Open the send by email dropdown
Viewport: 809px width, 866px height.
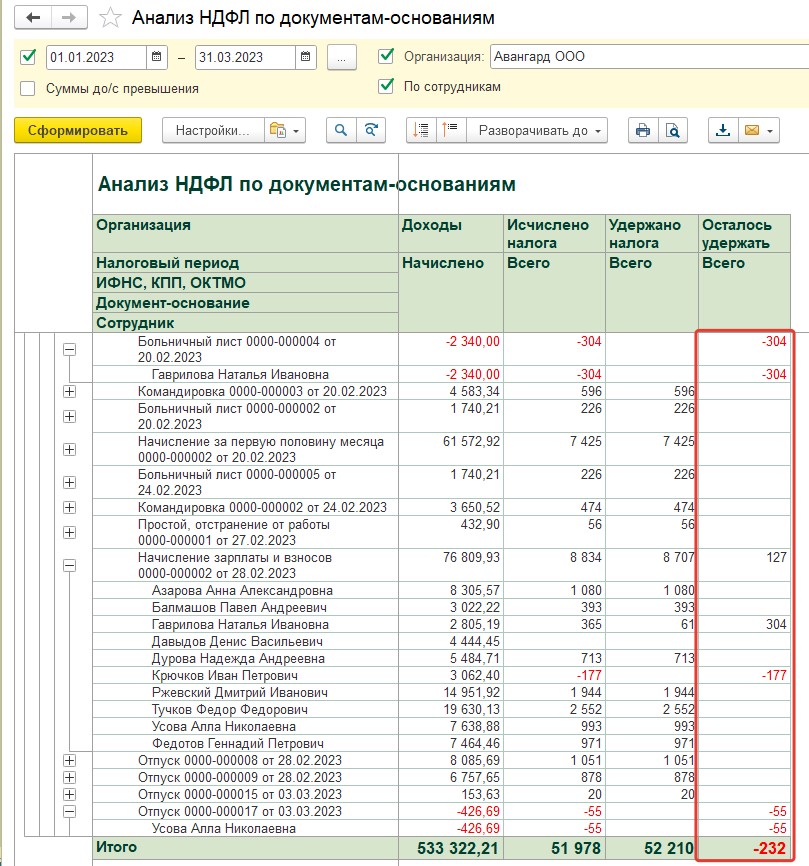(x=759, y=131)
